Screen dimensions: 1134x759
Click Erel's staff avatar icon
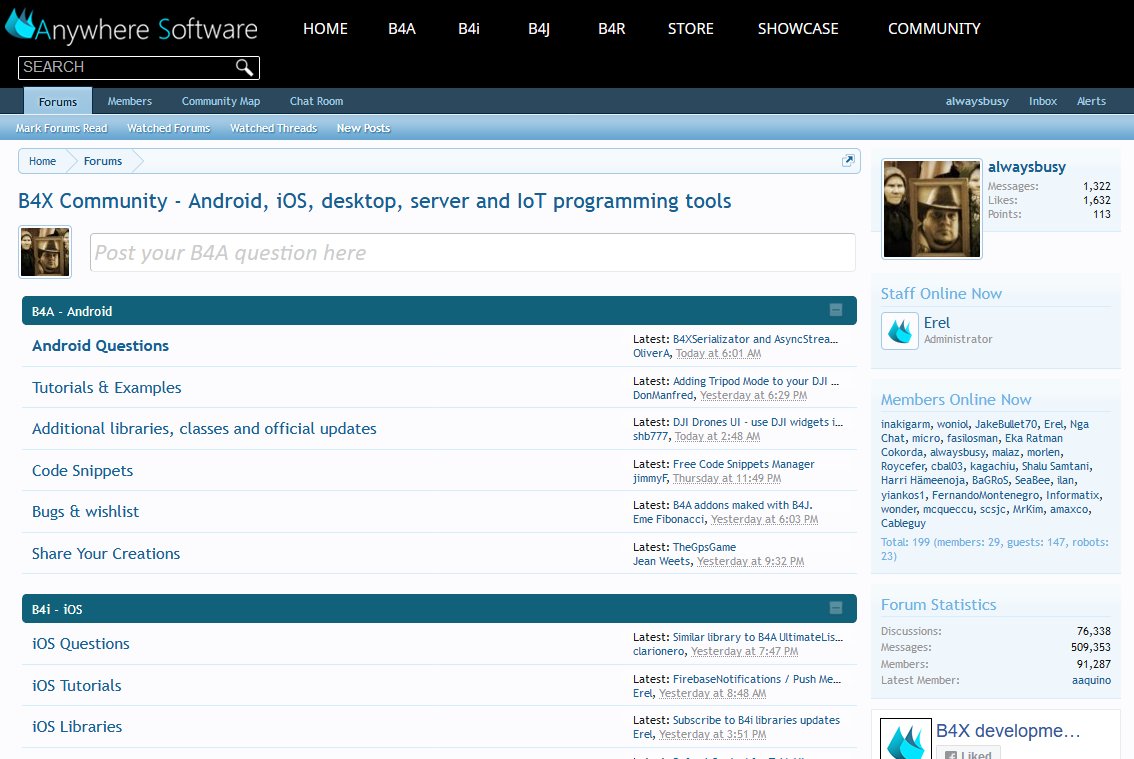[900, 331]
